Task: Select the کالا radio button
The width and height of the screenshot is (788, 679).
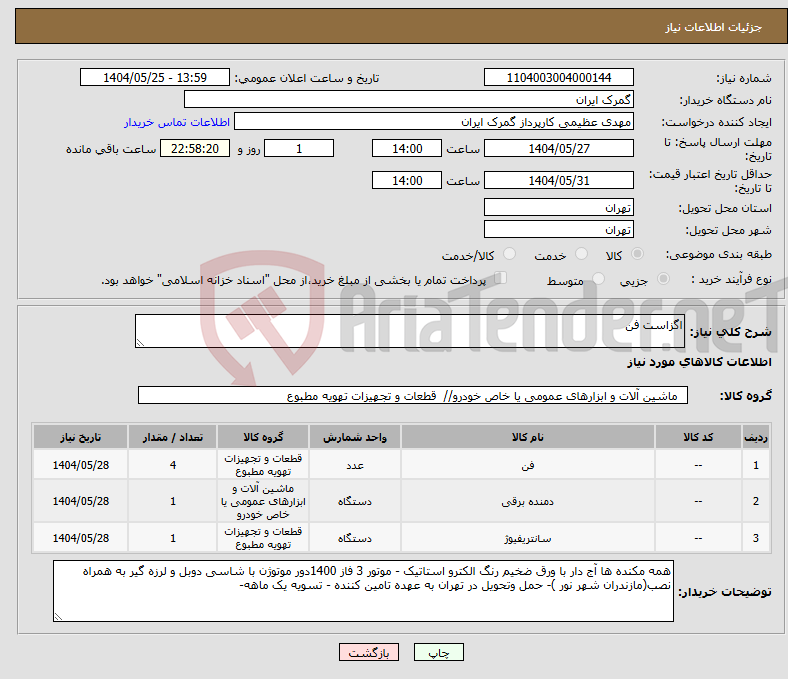Action: pyautogui.click(x=637, y=254)
